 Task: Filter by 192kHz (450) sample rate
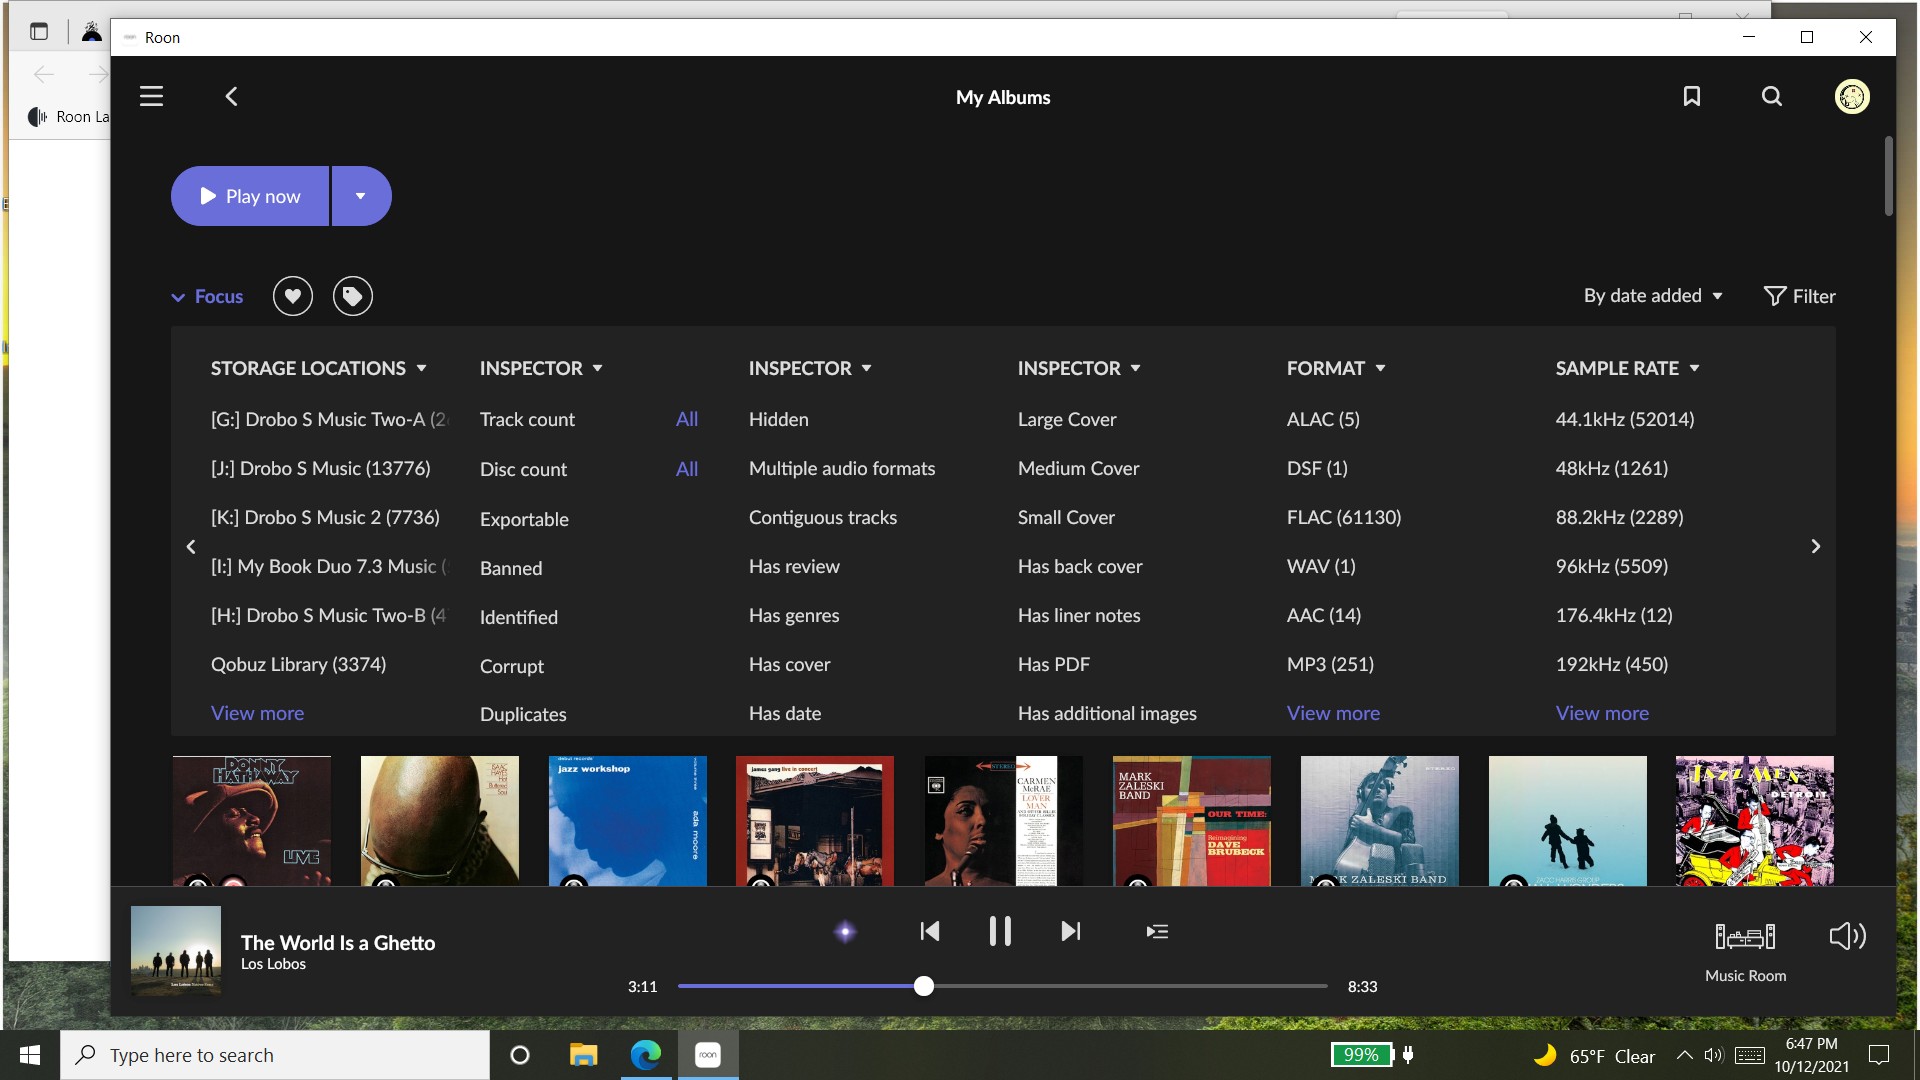click(x=1612, y=664)
